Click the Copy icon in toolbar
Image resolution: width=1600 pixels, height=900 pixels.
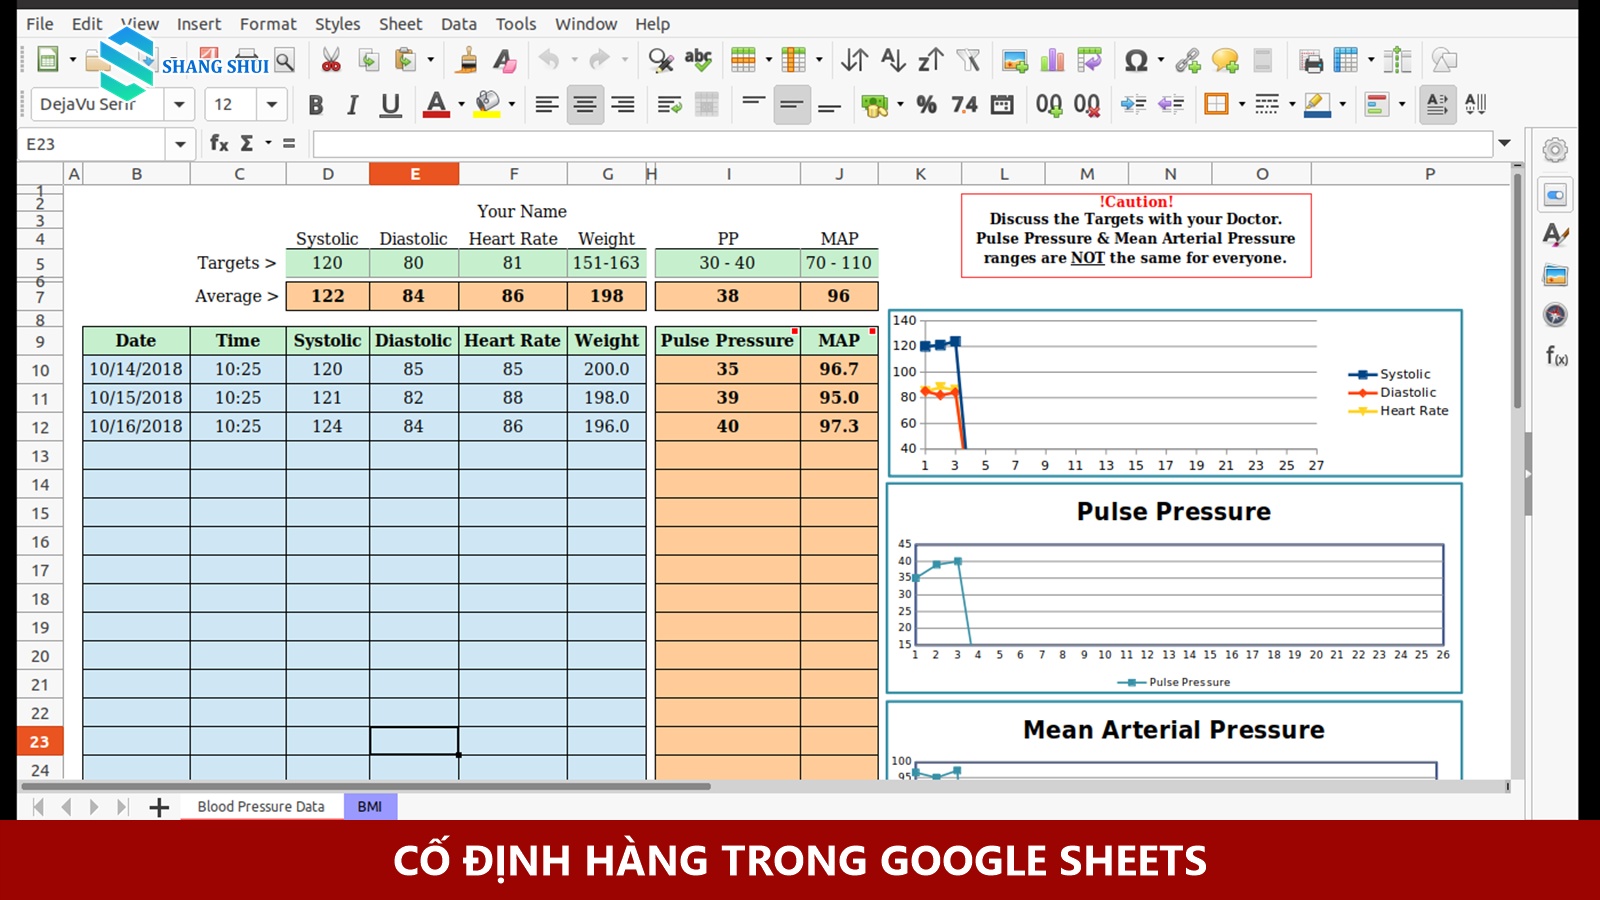(x=368, y=61)
